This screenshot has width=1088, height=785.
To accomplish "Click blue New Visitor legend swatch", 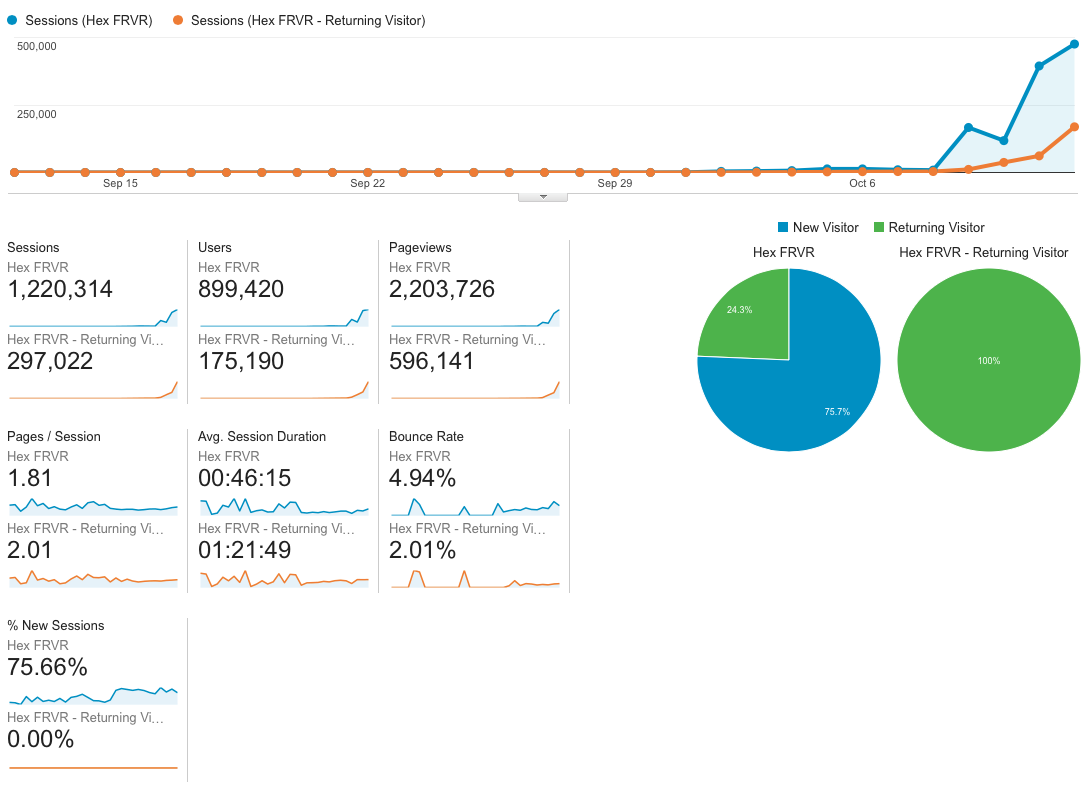I will 783,227.
